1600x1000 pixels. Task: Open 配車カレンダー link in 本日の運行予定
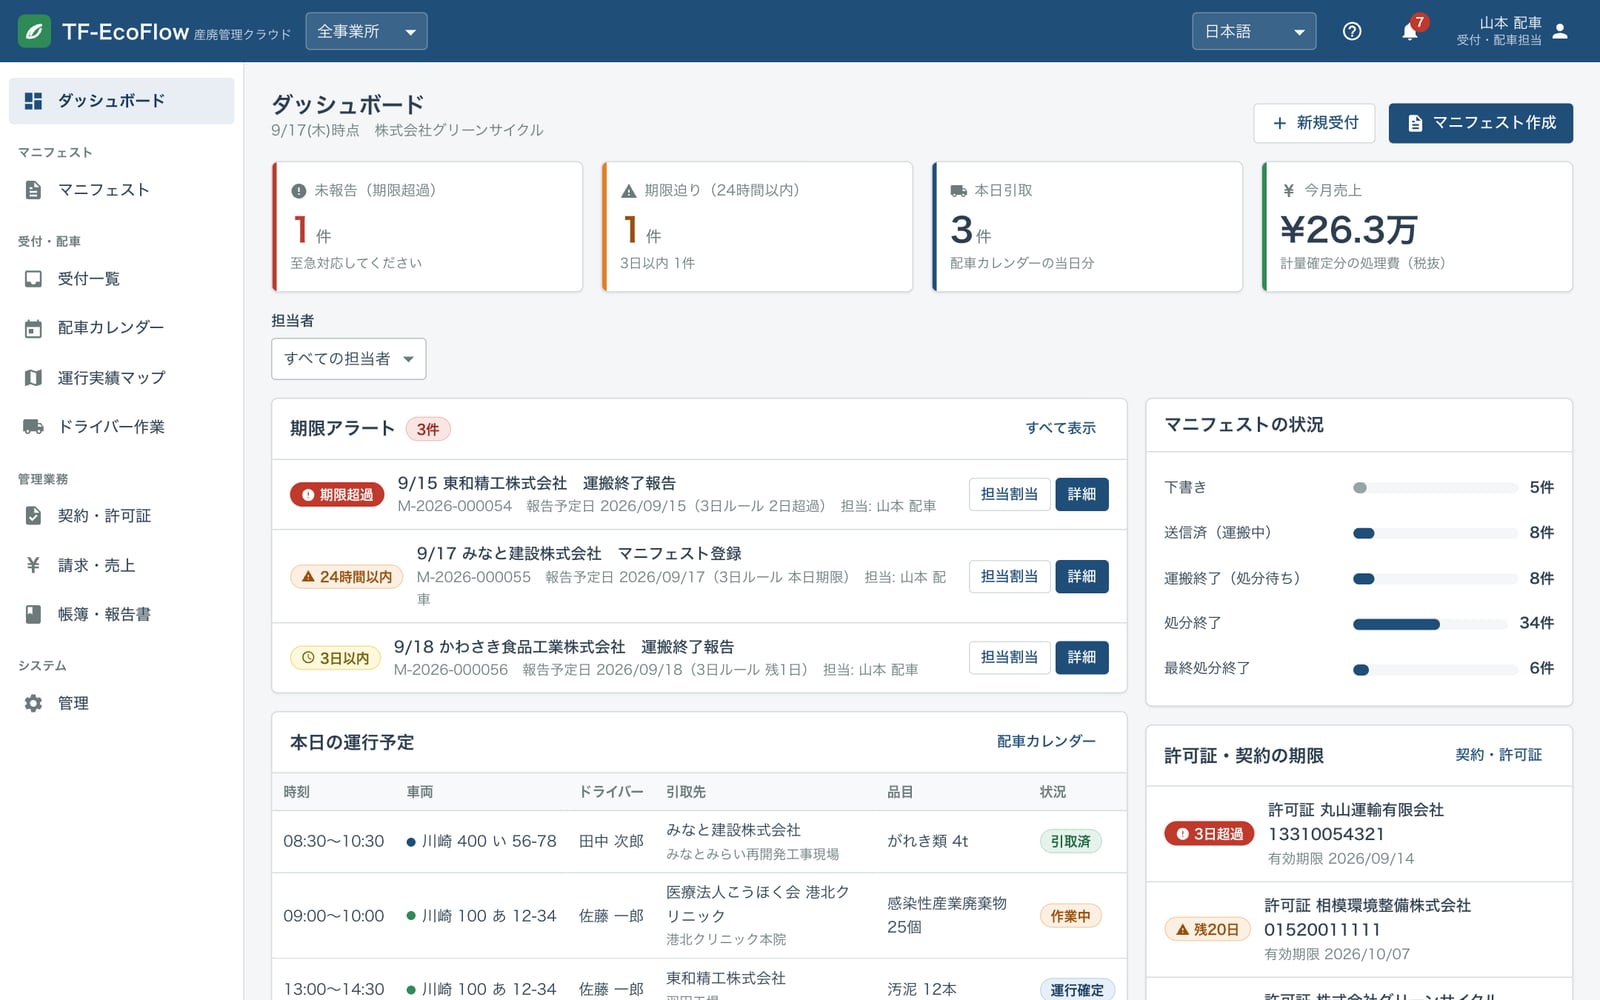[1046, 741]
